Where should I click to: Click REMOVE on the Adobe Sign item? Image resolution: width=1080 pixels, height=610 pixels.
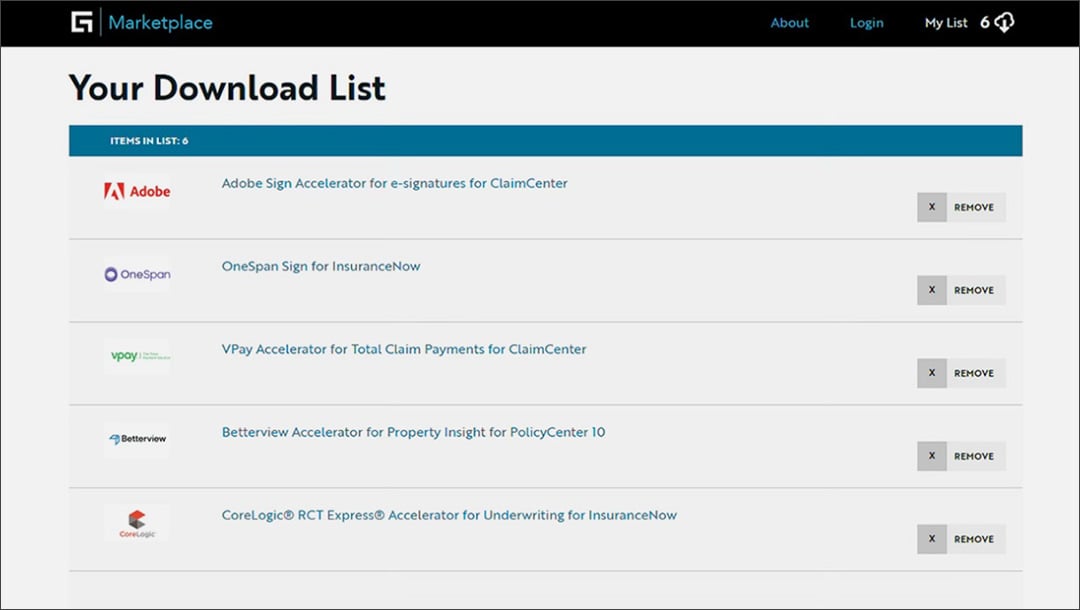point(973,207)
